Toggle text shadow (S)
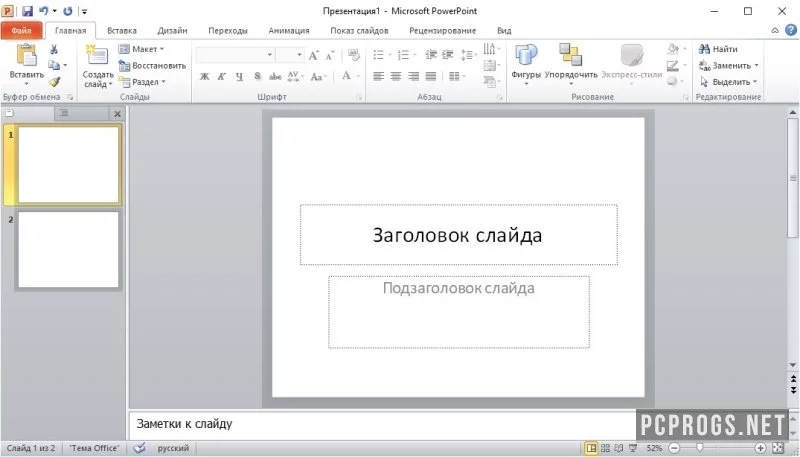This screenshot has width=800, height=457. coord(257,77)
